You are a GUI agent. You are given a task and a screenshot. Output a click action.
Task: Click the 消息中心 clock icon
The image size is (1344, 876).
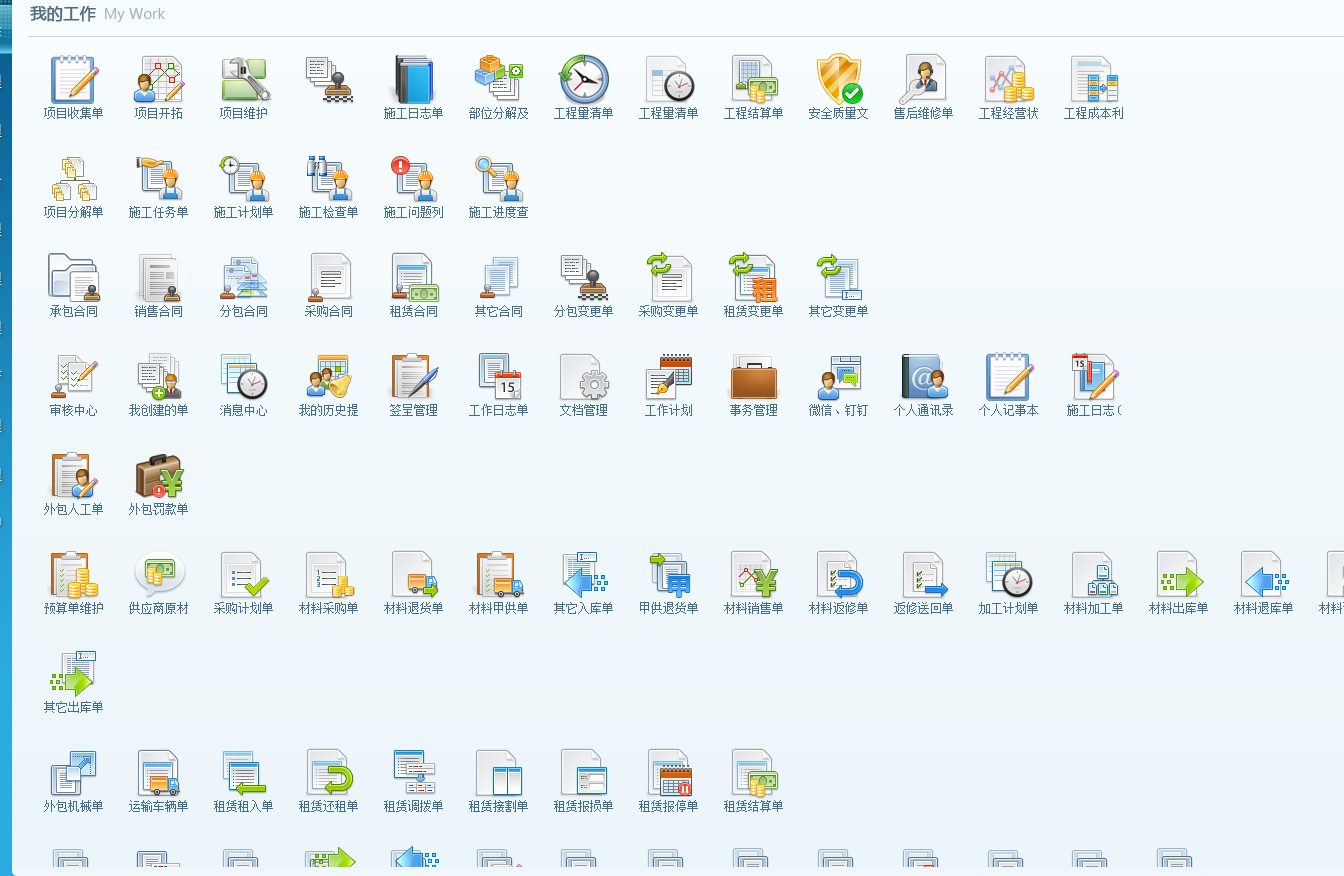(x=243, y=377)
